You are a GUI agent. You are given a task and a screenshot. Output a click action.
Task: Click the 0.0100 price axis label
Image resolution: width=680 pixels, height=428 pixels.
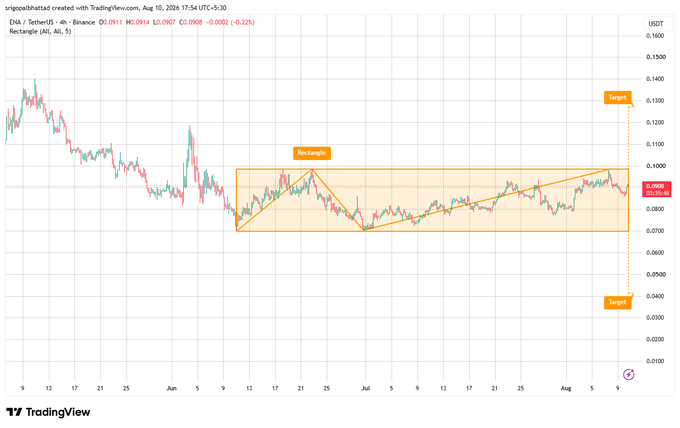point(655,361)
